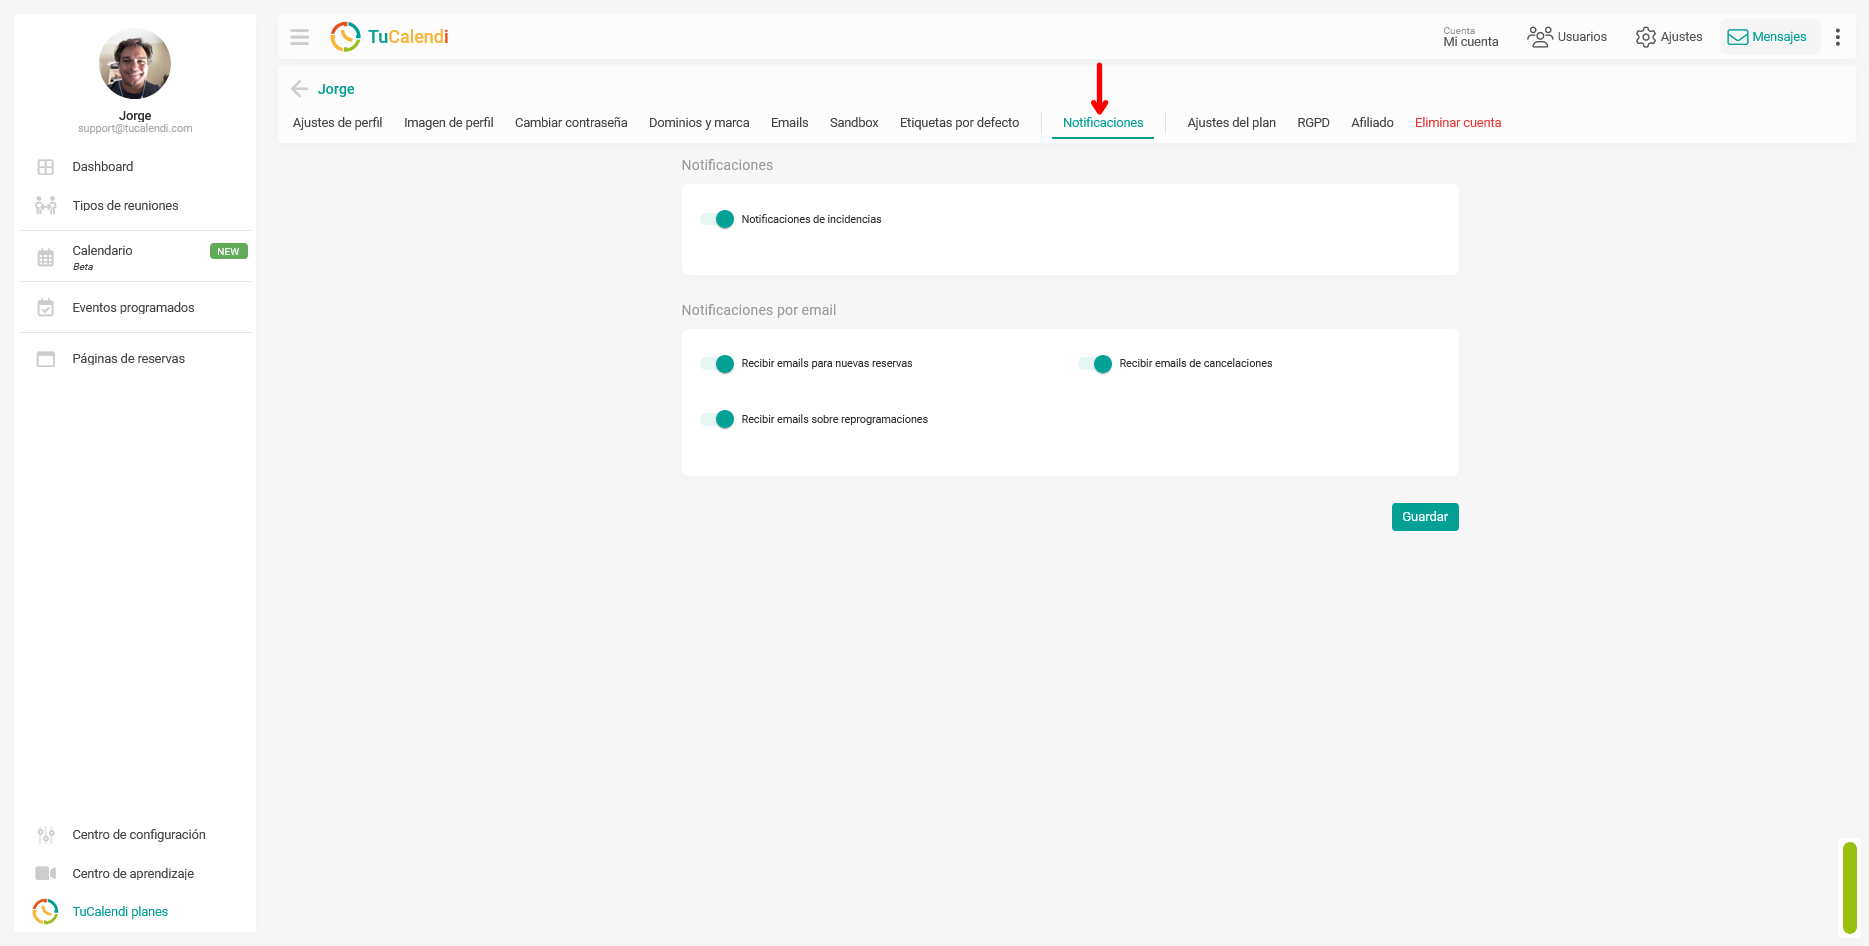Click the Páginas de reservas icon

[x=46, y=359]
